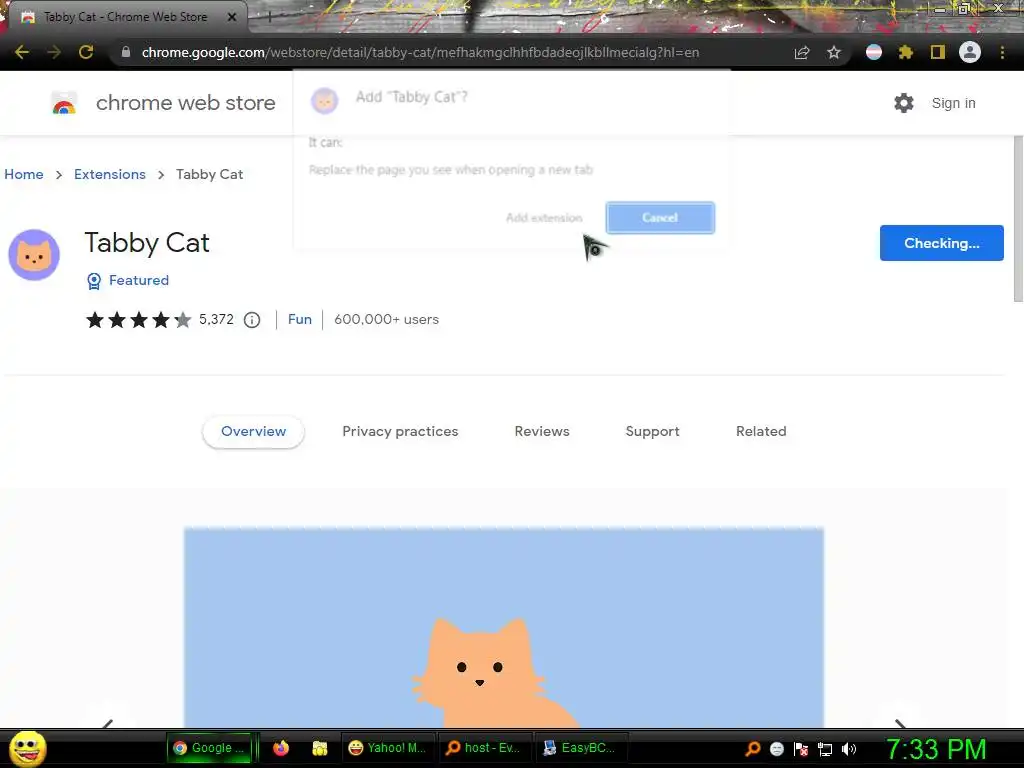Open the share page icon in omnibox
Screen dimensions: 1024x768
[x=801, y=52]
